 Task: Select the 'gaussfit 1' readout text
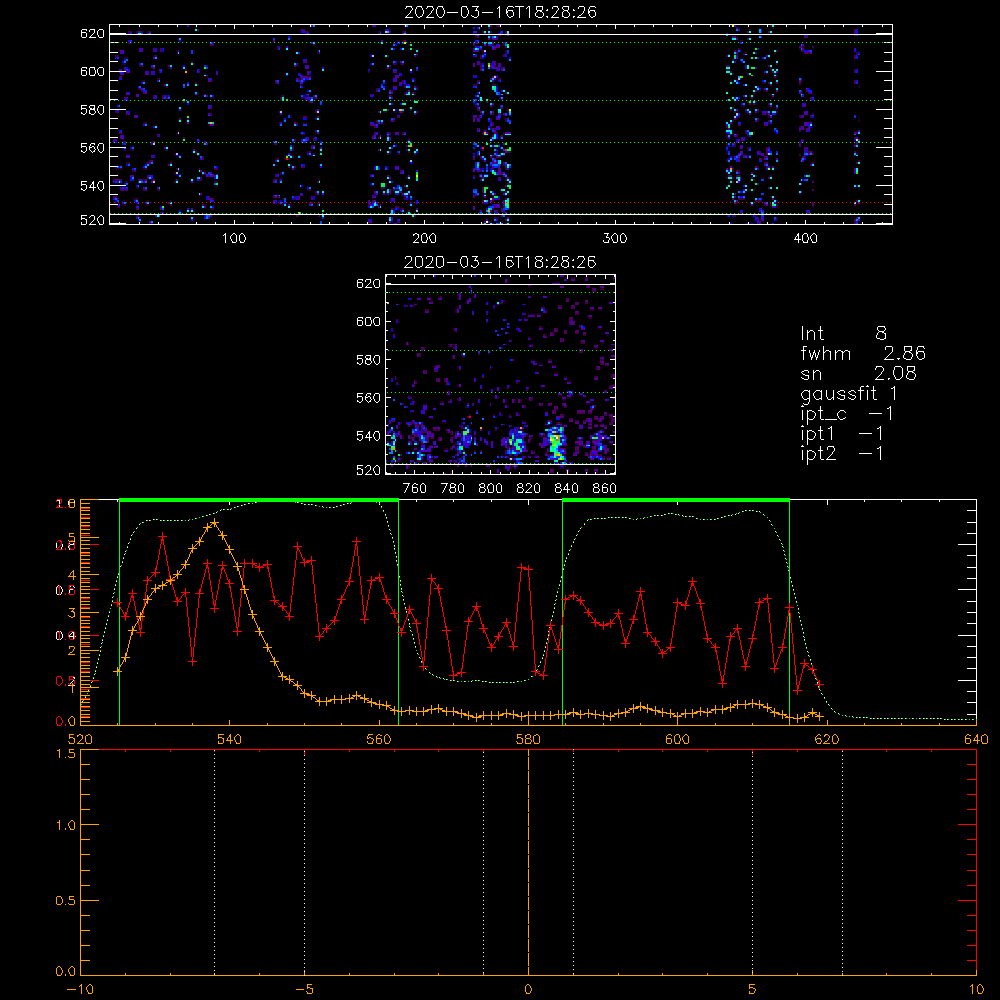[849, 393]
